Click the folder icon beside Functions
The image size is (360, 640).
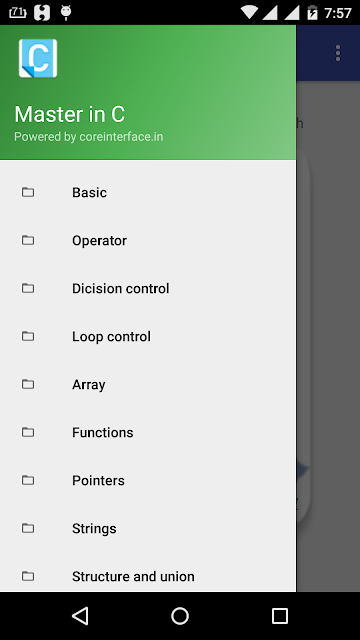[28, 432]
